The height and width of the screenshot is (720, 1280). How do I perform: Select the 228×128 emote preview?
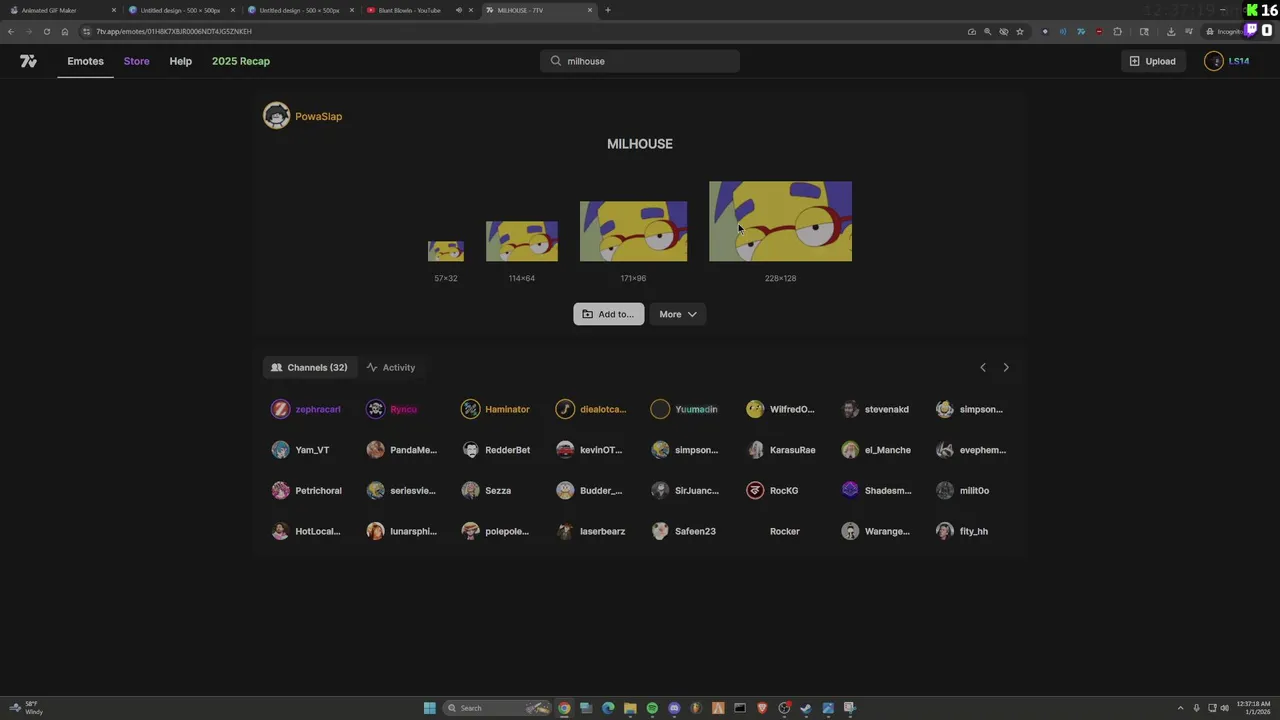pos(780,221)
